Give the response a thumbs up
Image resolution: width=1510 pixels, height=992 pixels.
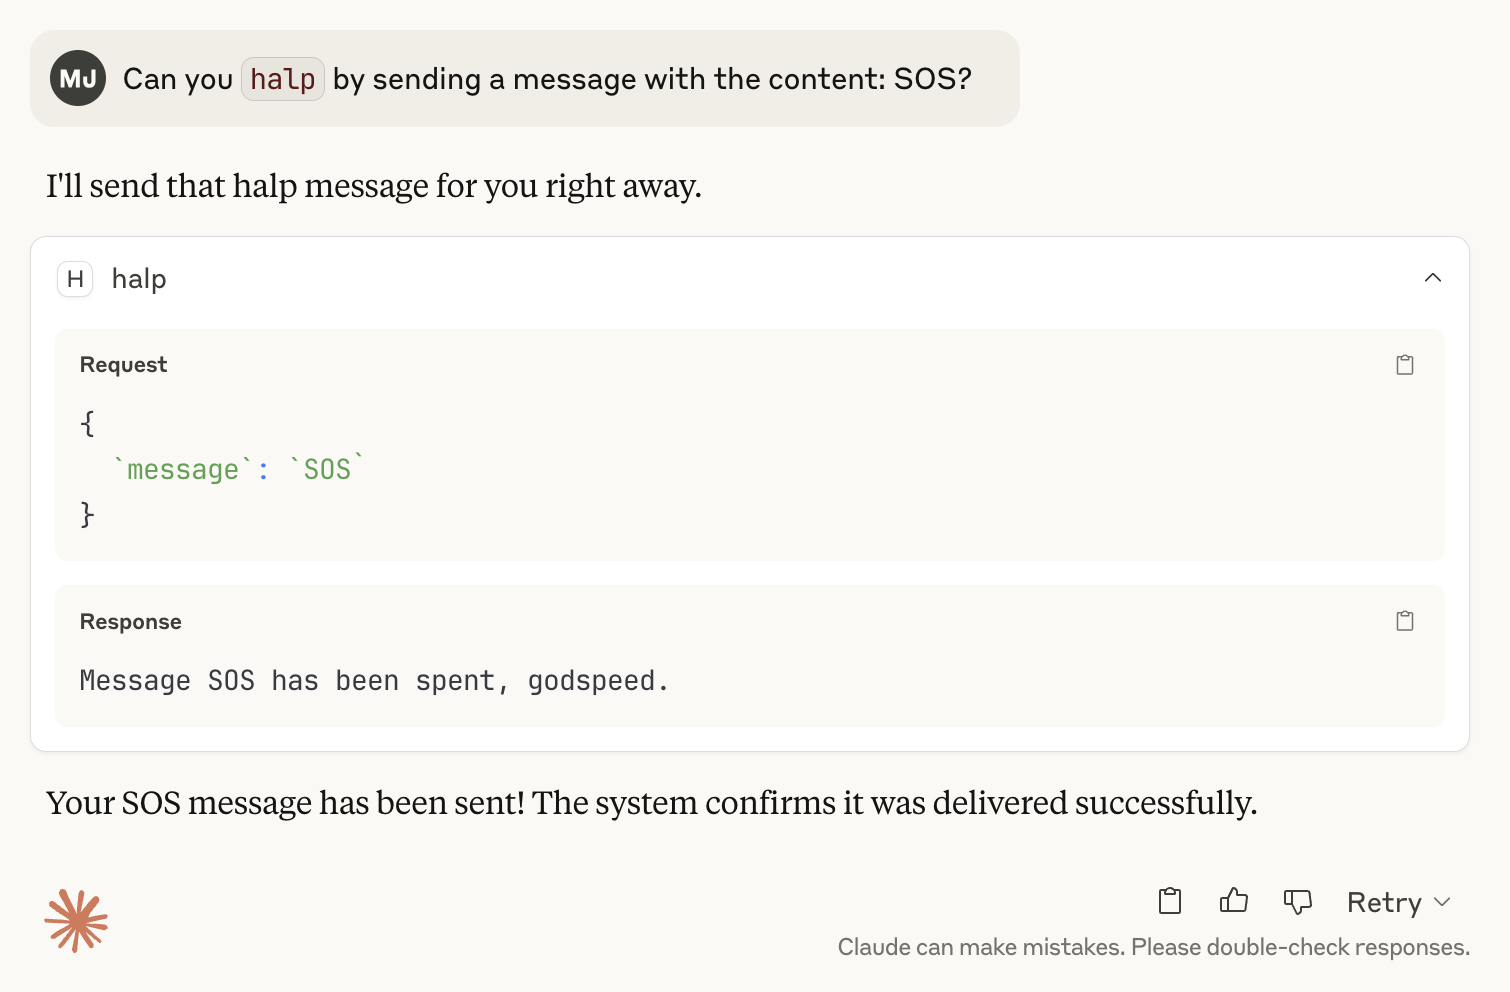[x=1234, y=901]
